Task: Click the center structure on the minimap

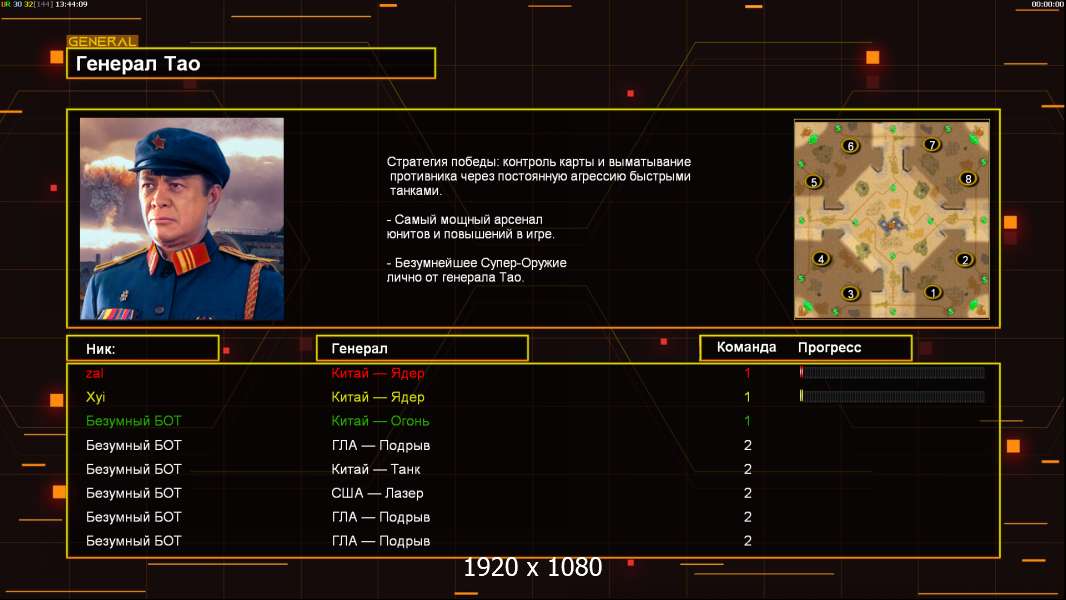Action: pos(891,223)
